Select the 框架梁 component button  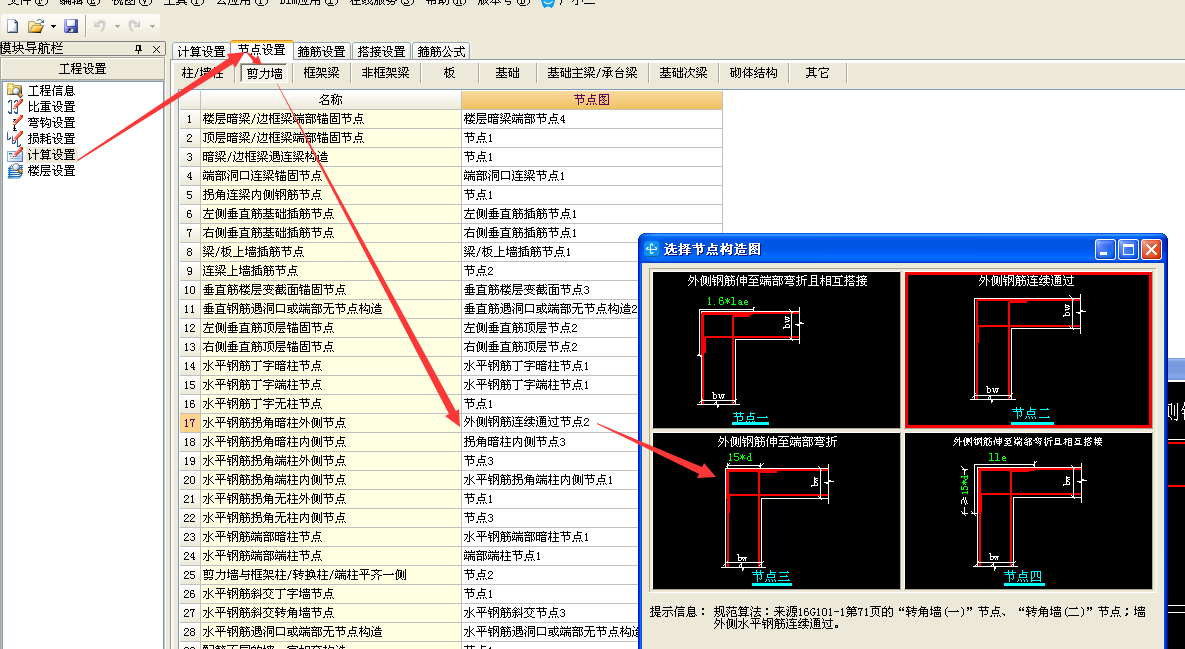tap(321, 73)
